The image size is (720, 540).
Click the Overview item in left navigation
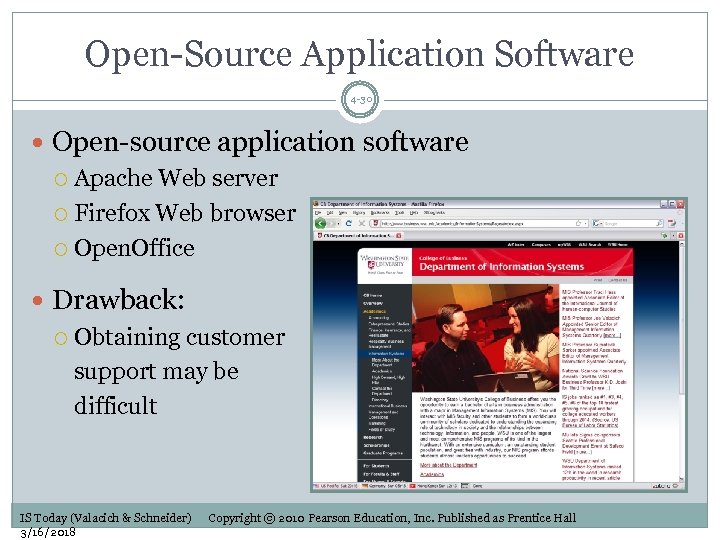click(x=373, y=304)
